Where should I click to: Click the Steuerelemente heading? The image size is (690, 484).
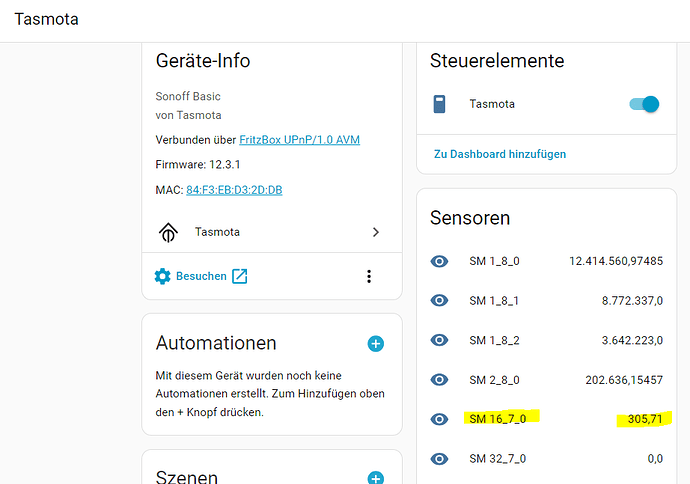[x=497, y=61]
